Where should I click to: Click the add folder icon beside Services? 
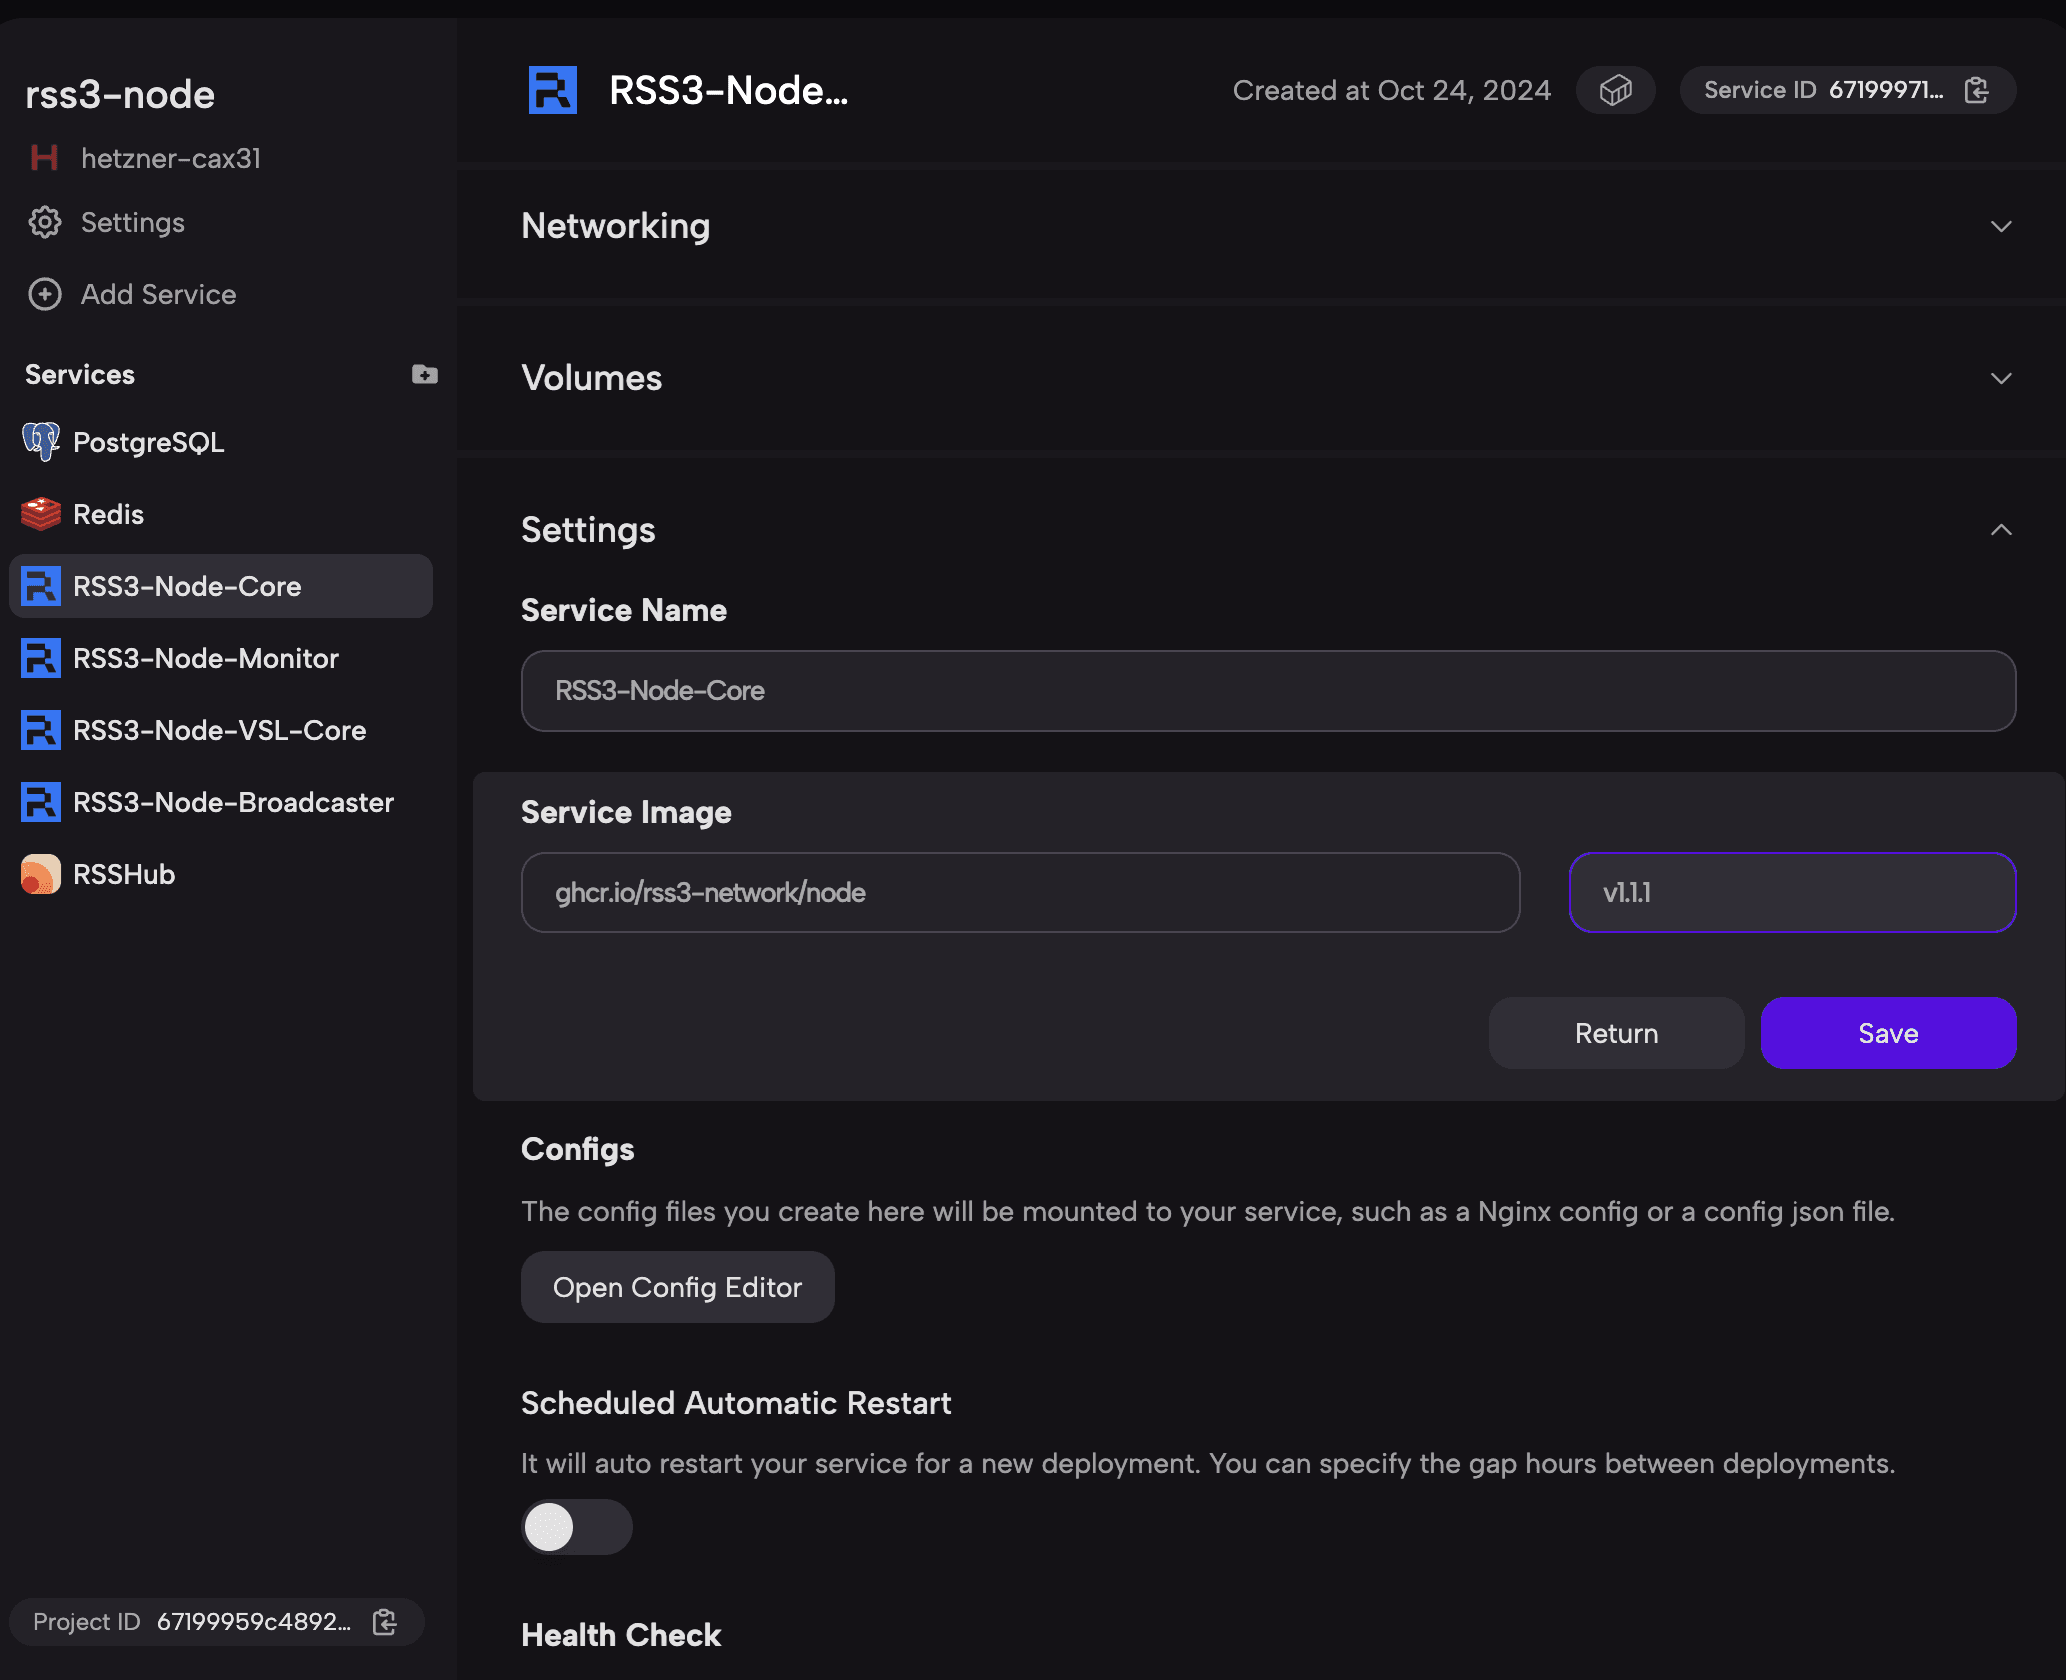(425, 374)
